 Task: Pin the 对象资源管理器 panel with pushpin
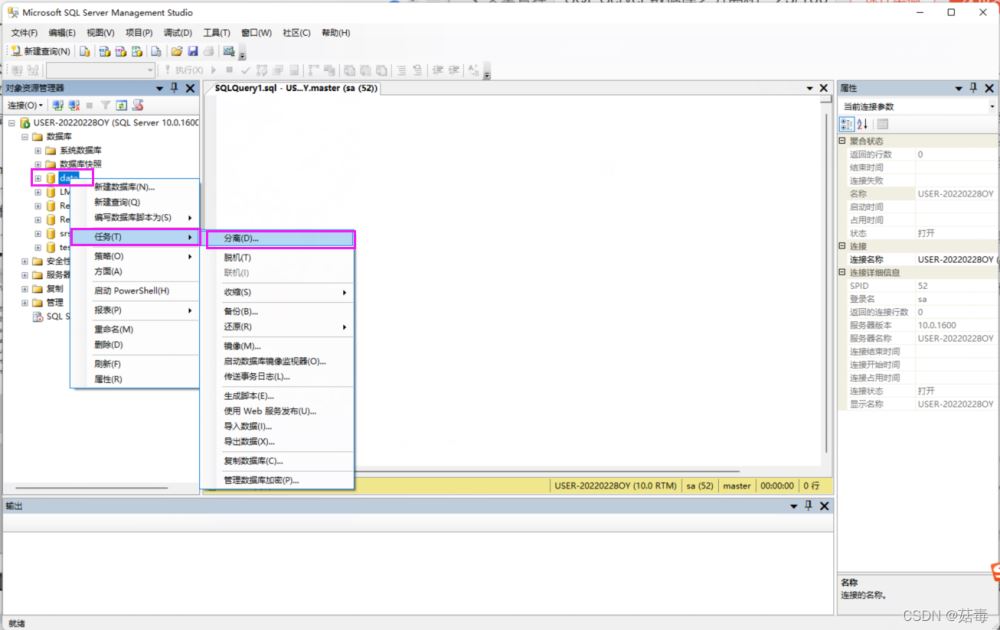(x=174, y=88)
